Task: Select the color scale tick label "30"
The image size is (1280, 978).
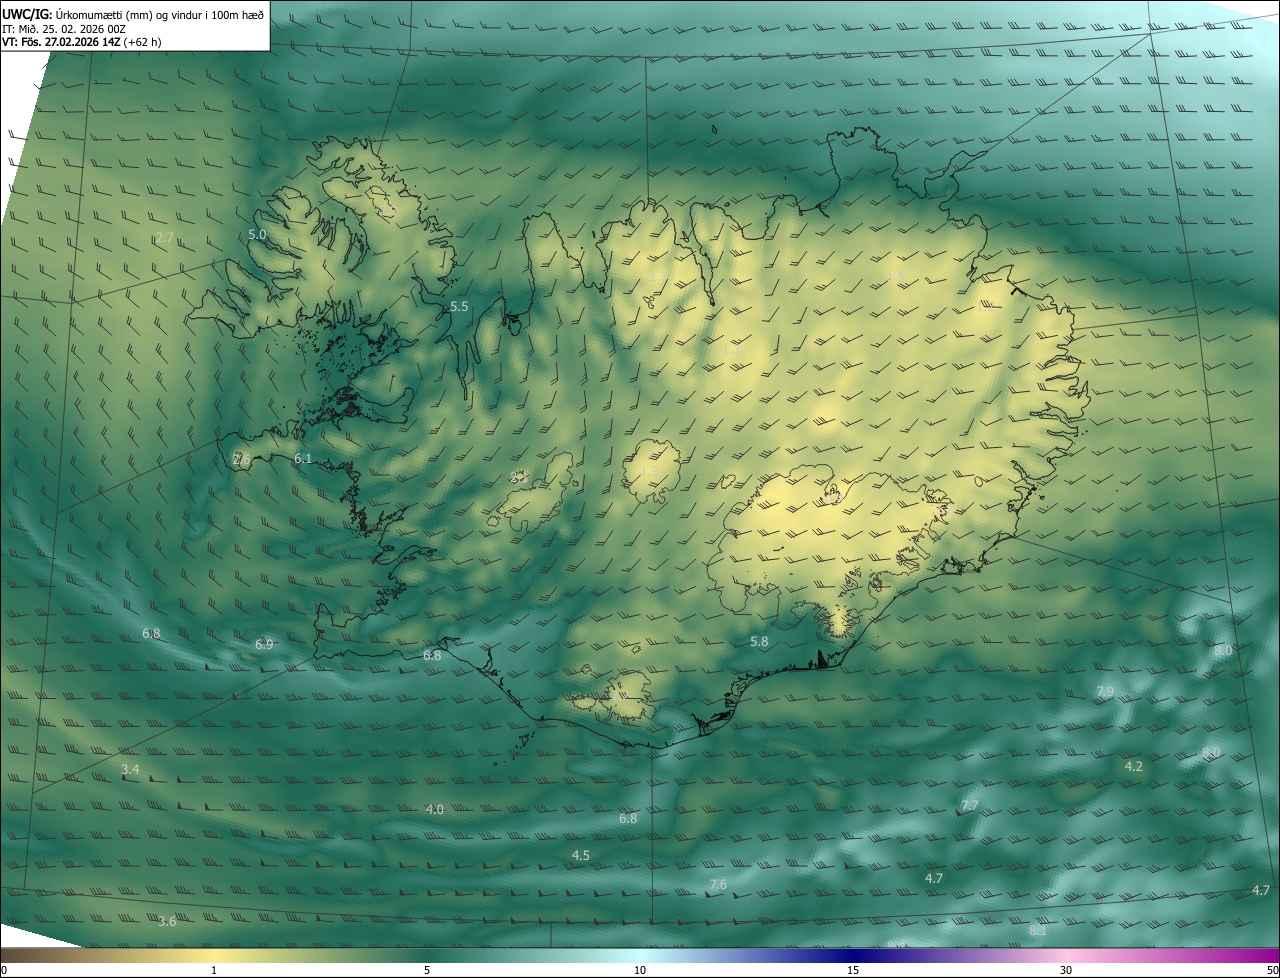Action: tap(1066, 970)
